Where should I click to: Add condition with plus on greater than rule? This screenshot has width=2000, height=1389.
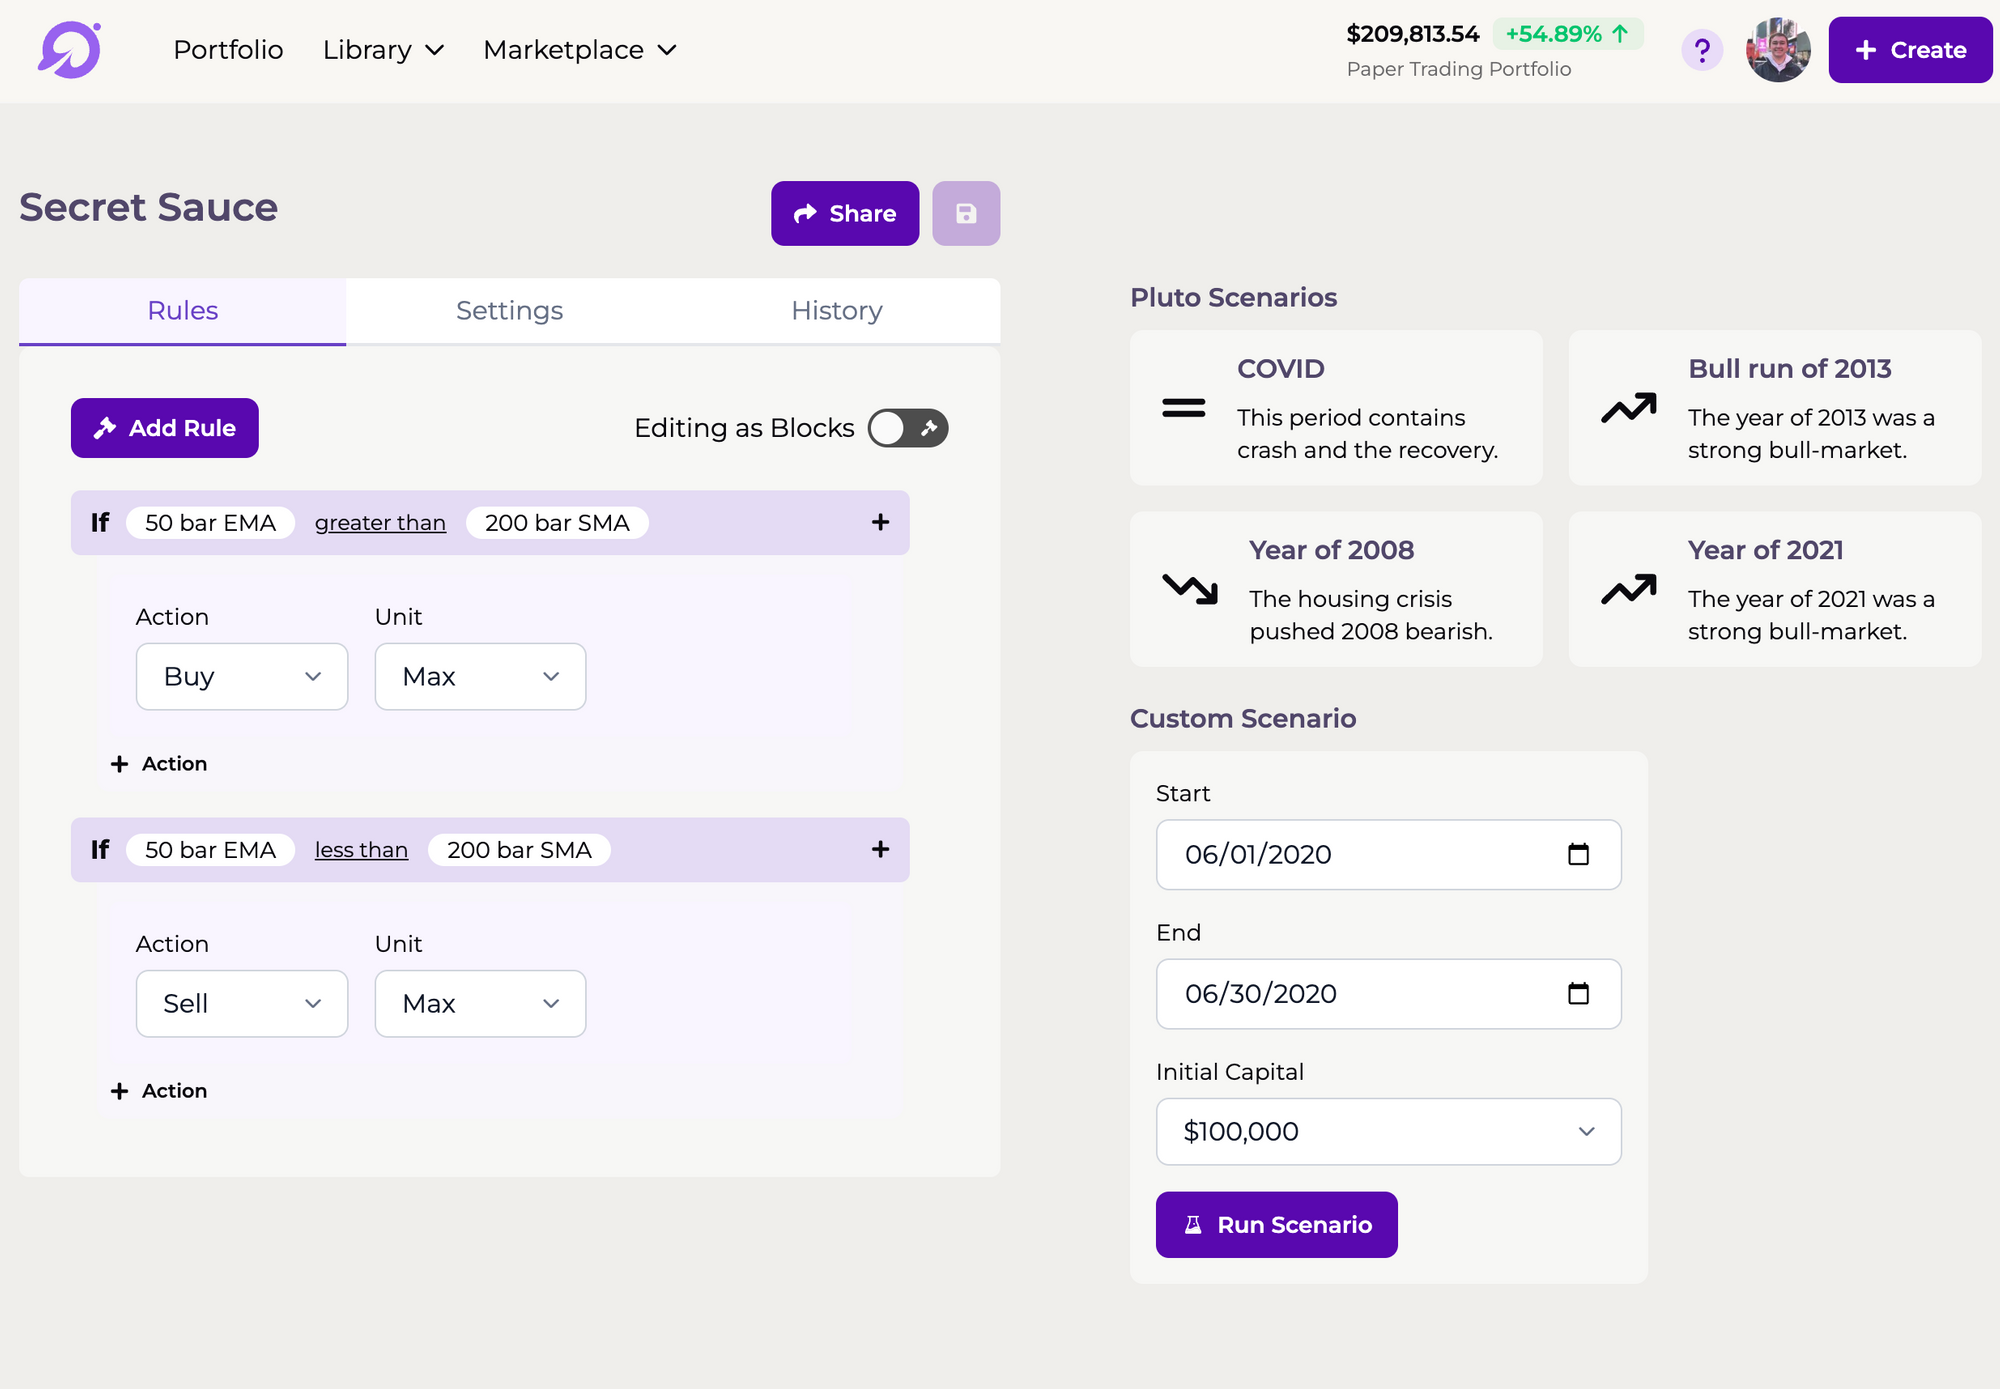880,522
